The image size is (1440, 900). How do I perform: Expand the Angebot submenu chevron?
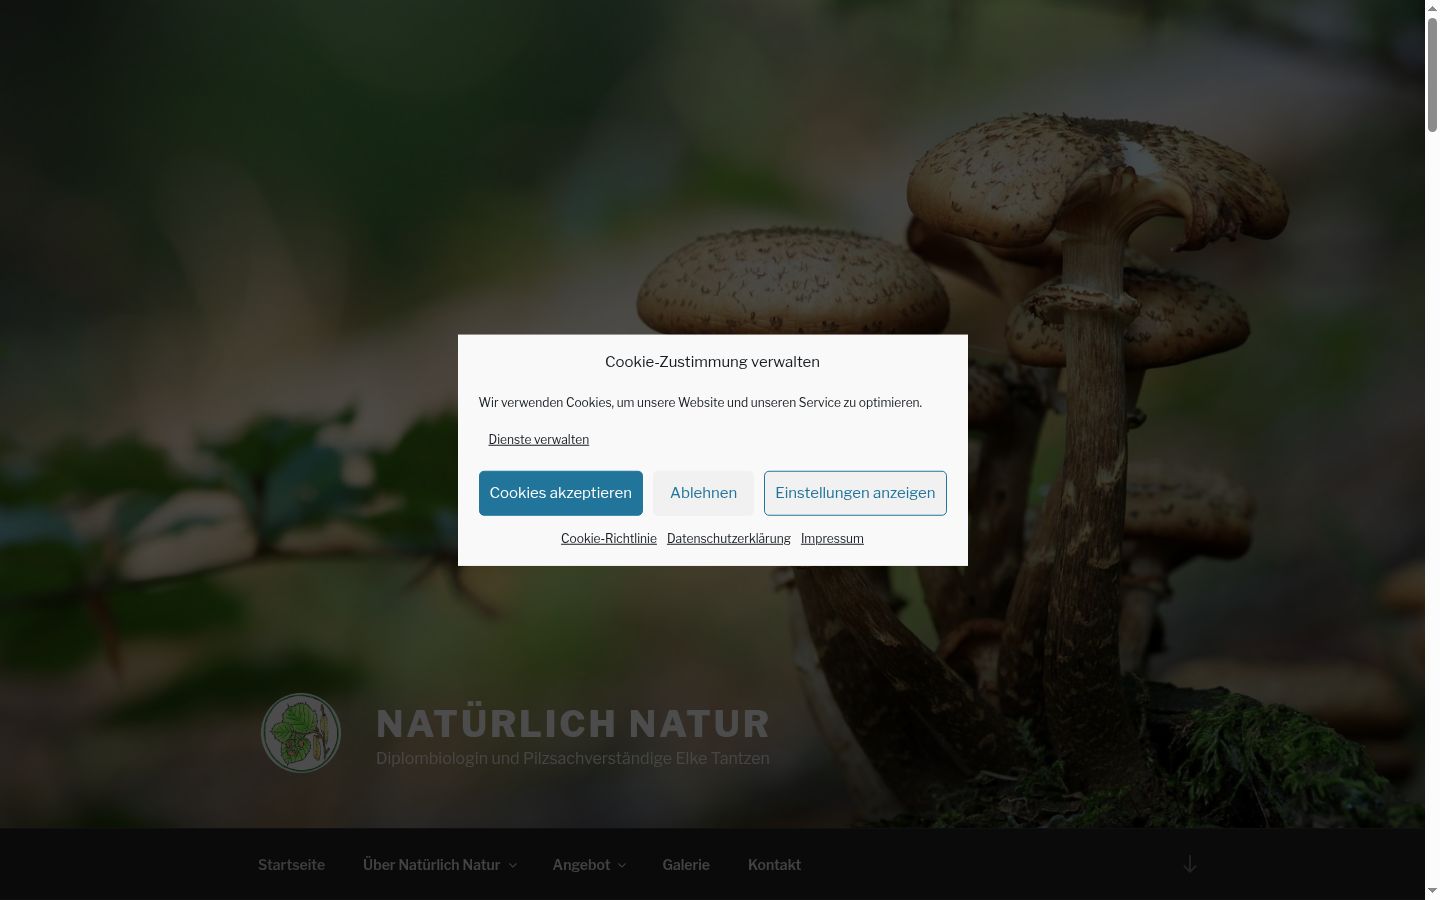[x=621, y=865]
